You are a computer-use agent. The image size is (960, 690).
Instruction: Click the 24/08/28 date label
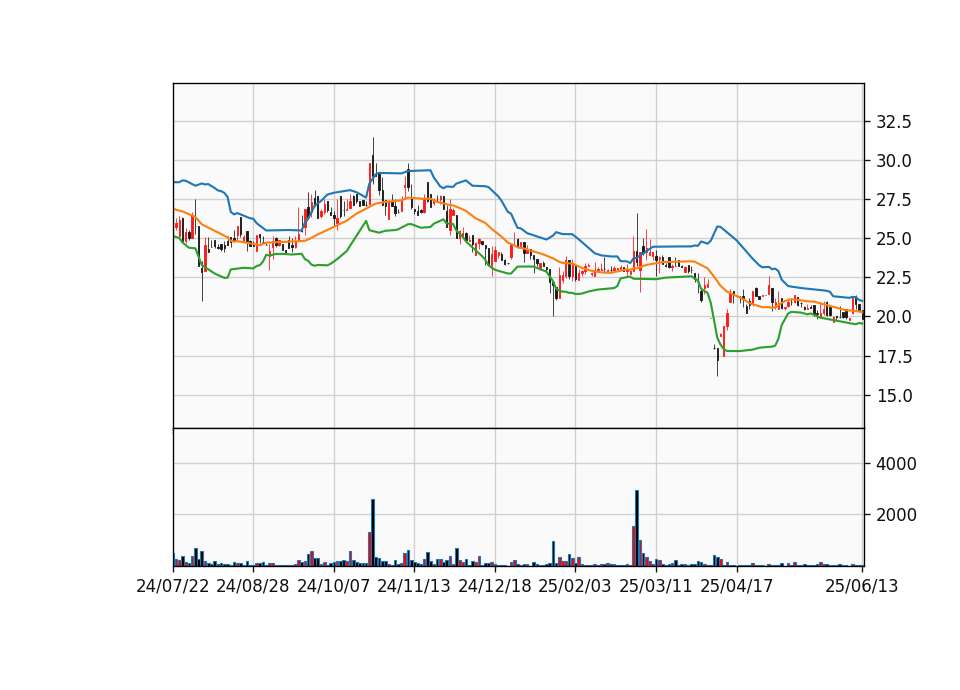point(253,586)
